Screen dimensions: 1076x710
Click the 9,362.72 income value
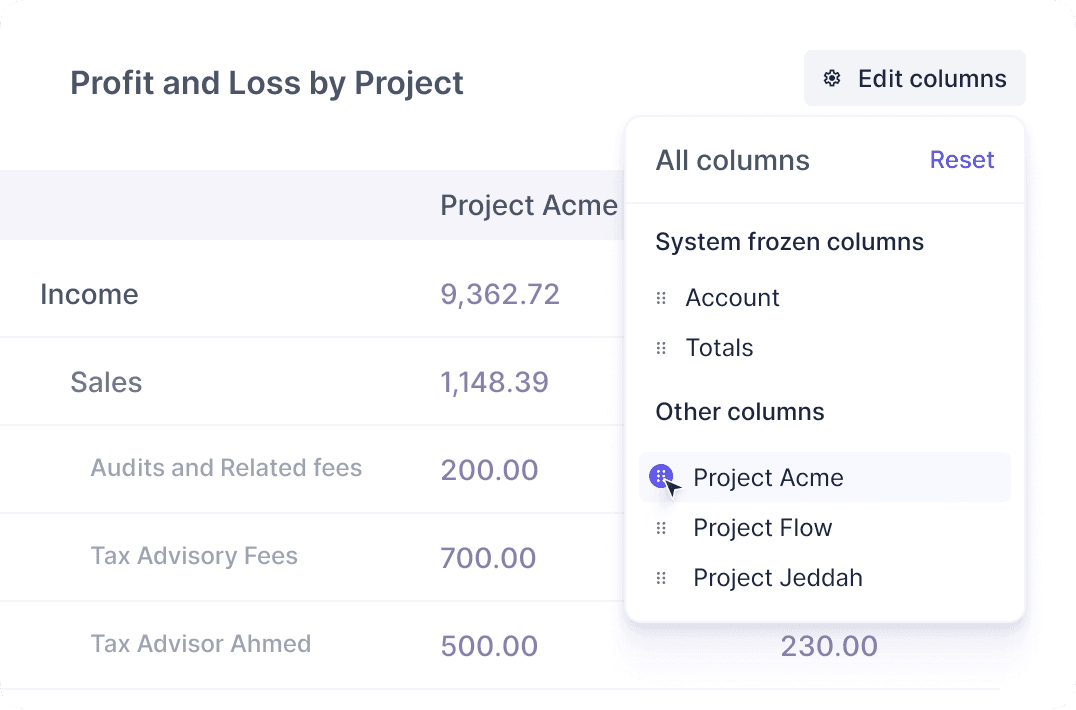point(500,294)
